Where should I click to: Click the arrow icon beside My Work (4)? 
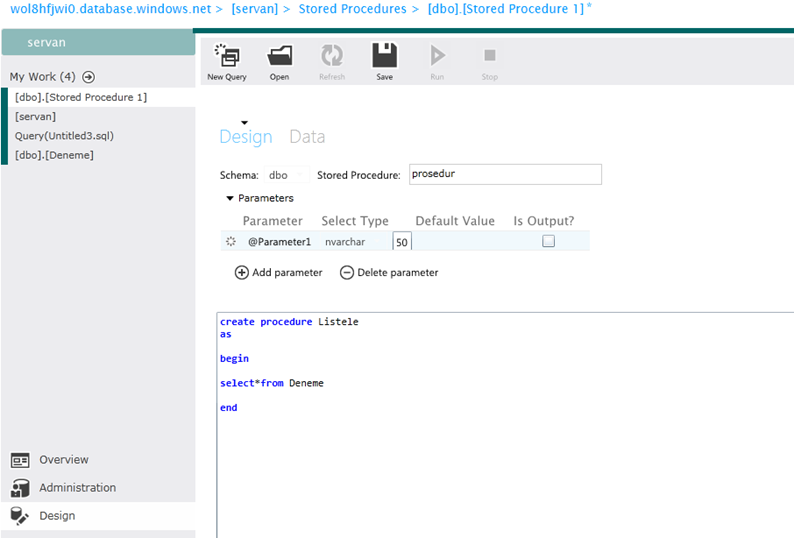(89, 77)
